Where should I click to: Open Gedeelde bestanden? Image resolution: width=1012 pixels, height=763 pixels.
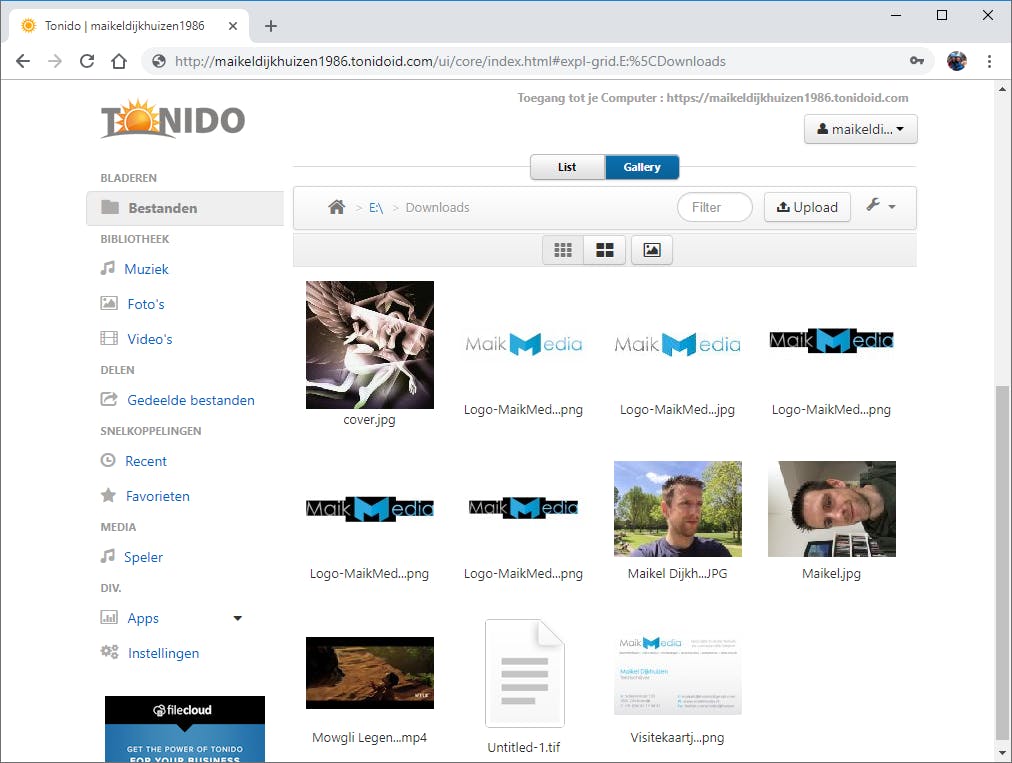click(x=190, y=400)
